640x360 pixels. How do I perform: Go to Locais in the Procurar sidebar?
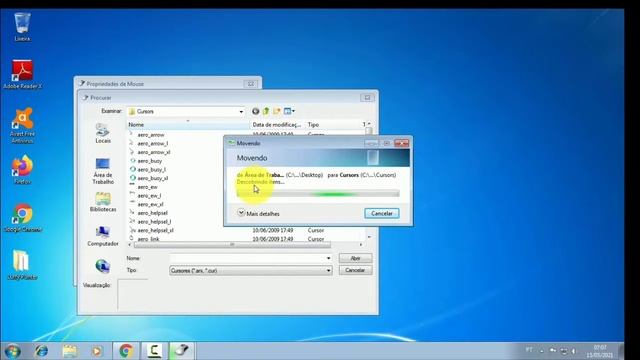coord(103,133)
